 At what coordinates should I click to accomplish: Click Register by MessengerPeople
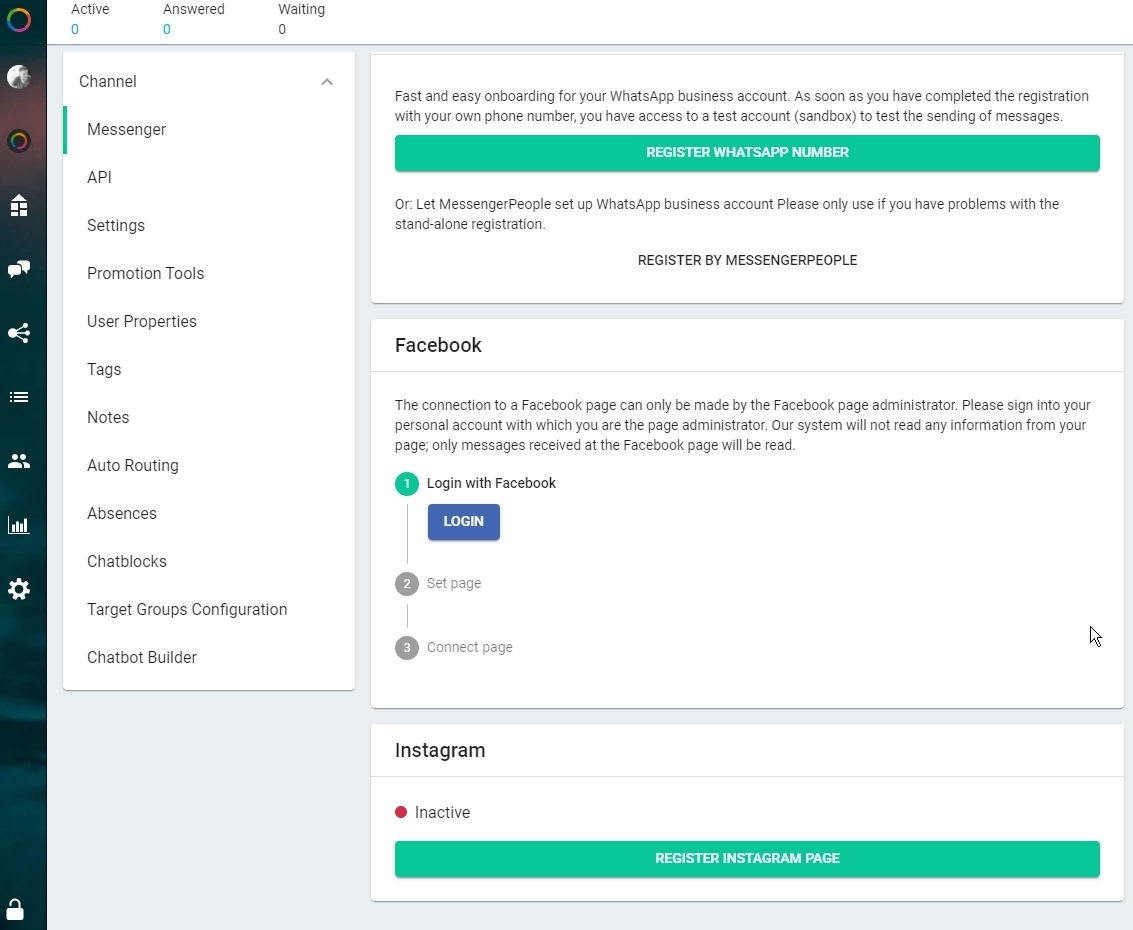747,260
